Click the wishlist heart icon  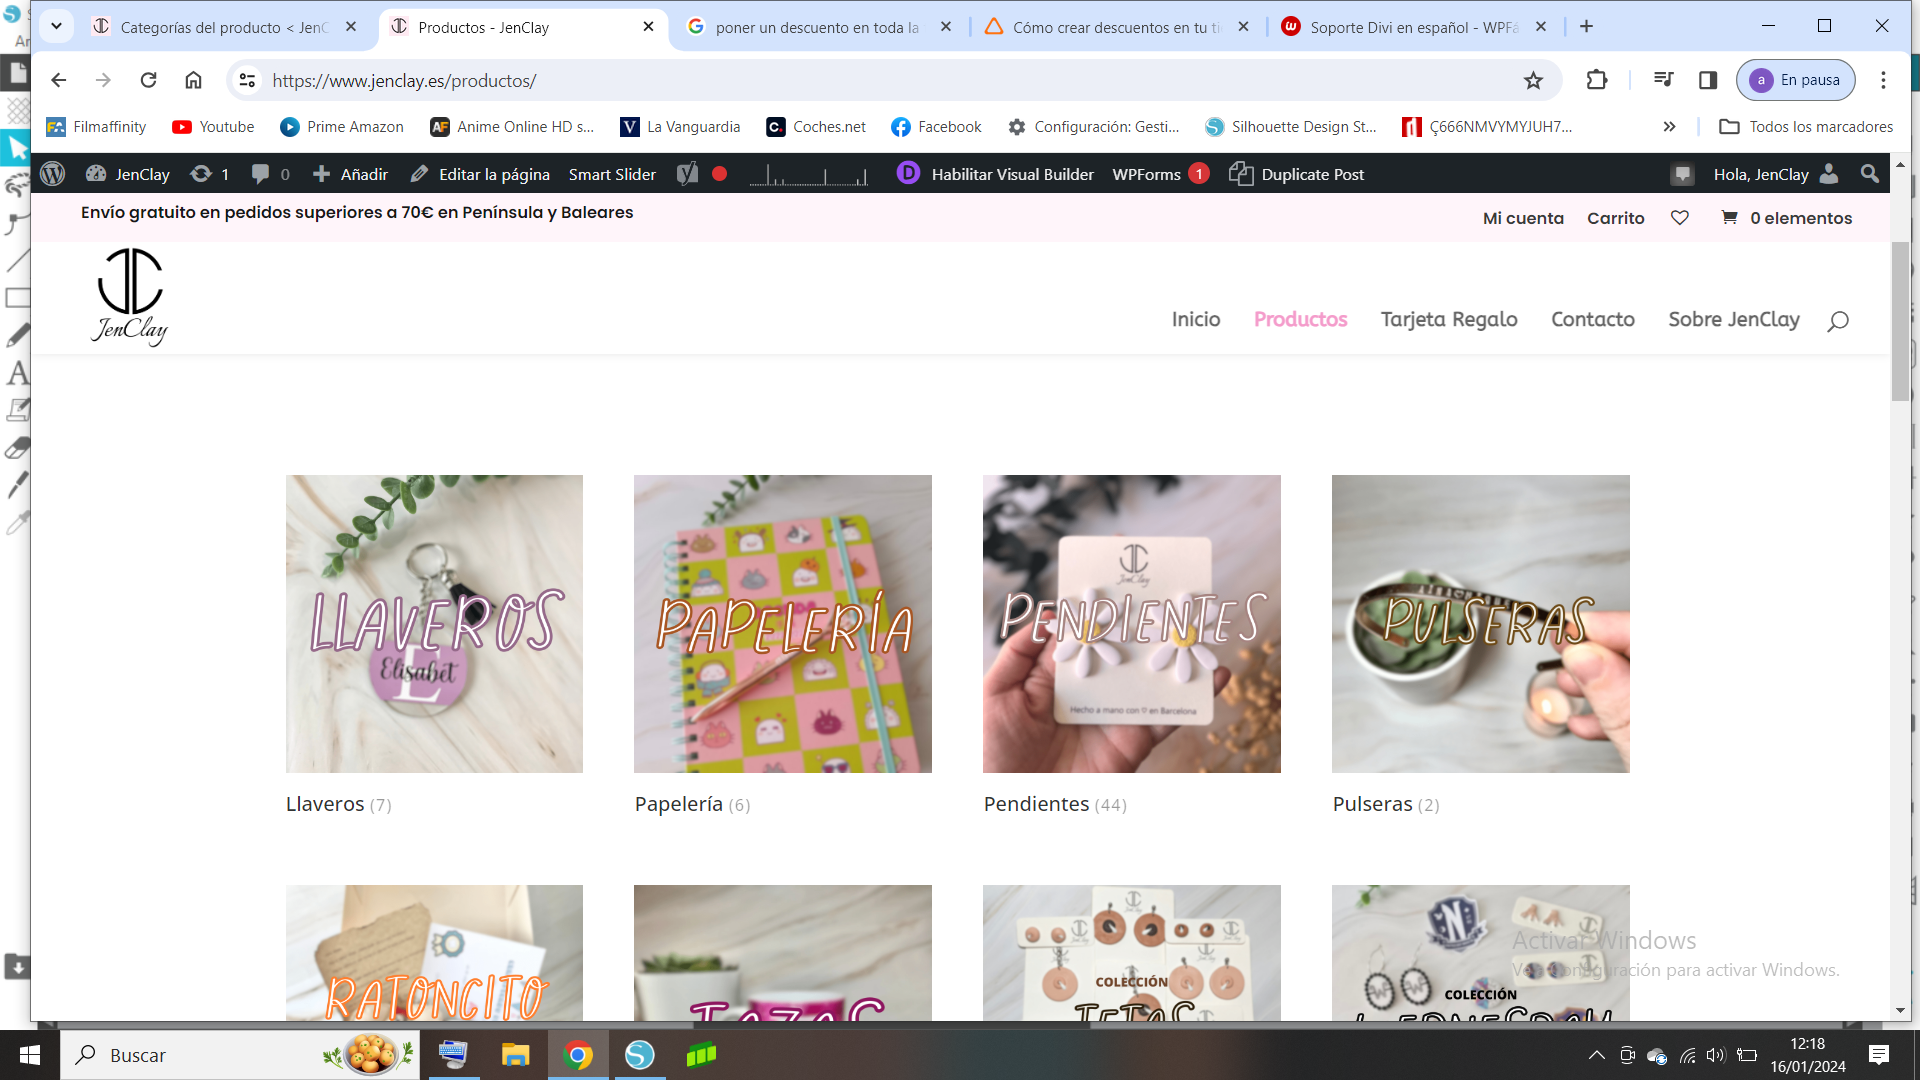click(x=1680, y=218)
